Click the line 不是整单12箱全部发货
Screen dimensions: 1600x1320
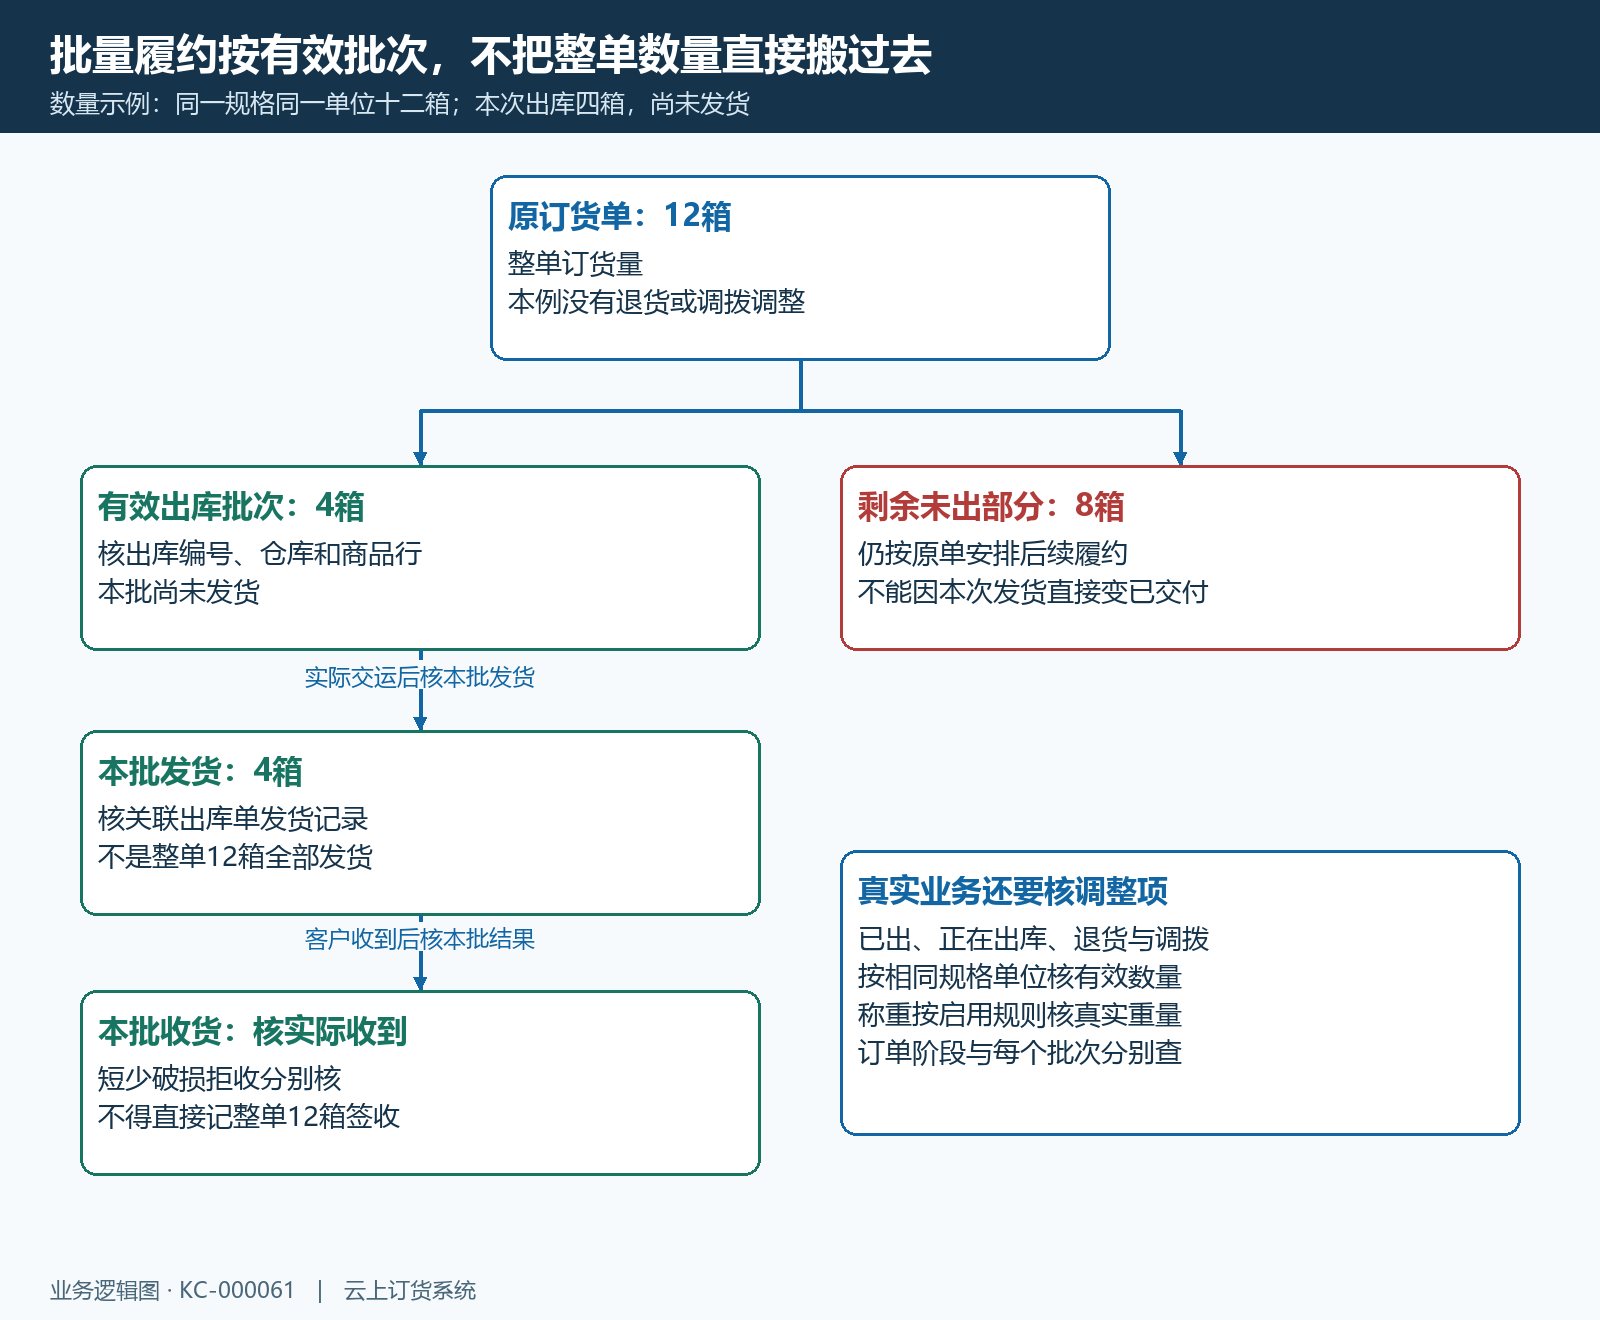point(236,857)
